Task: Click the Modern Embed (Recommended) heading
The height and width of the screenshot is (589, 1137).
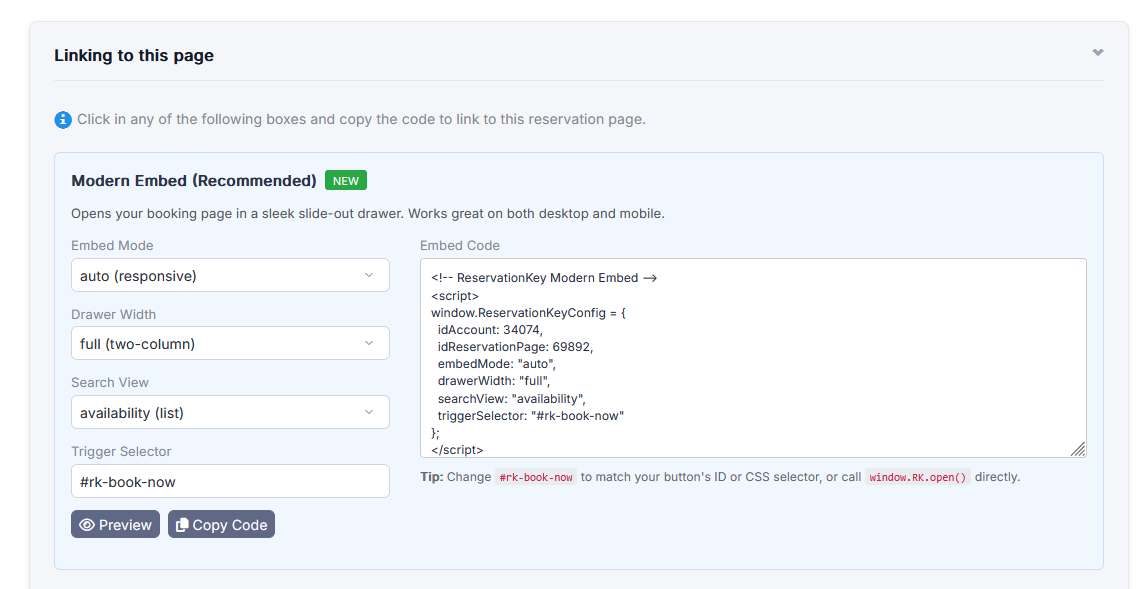Action: (x=194, y=181)
